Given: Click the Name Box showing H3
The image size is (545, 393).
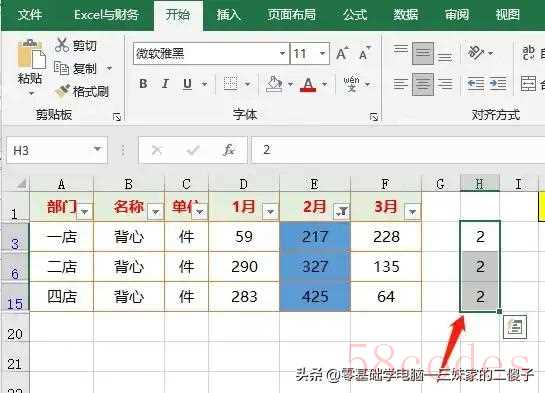Looking at the screenshot, I should pyautogui.click(x=49, y=150).
